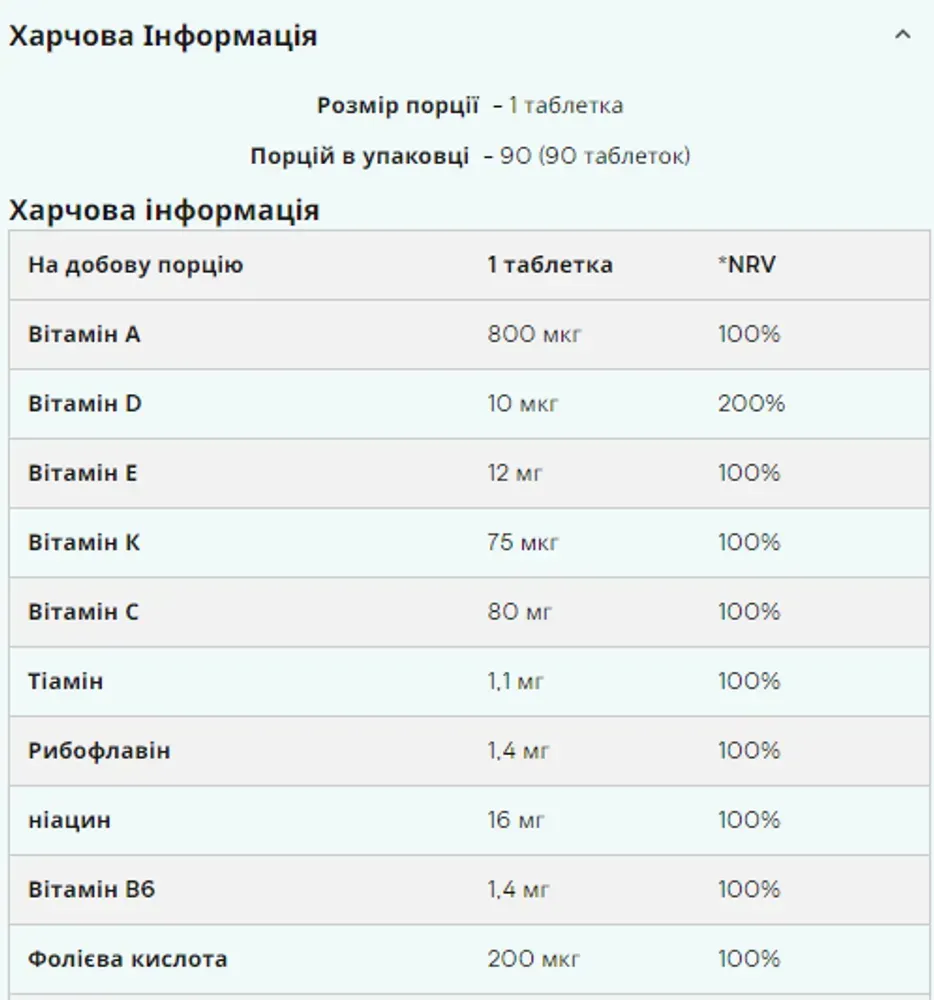Click the Харчова Інформація accordion header
The height and width of the screenshot is (1000, 934).
pos(467,36)
